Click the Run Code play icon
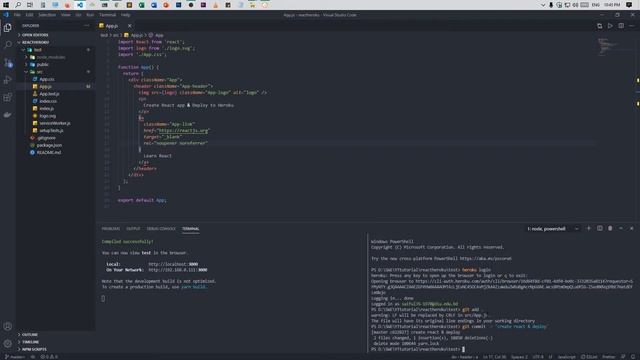The height and width of the screenshot is (360, 640). pos(610,26)
